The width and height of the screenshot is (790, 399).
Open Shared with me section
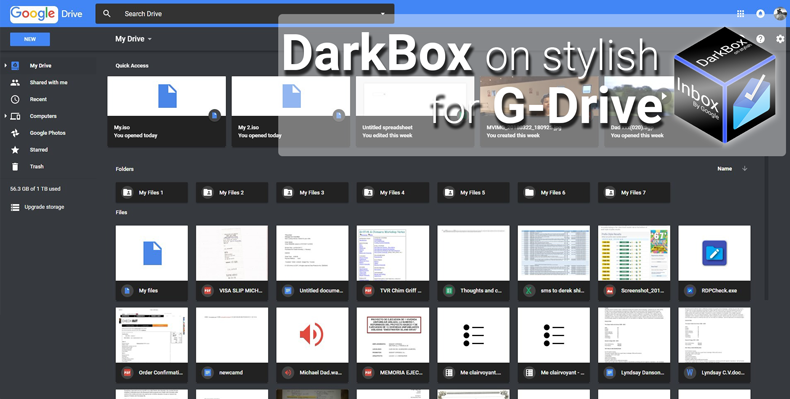(x=48, y=83)
